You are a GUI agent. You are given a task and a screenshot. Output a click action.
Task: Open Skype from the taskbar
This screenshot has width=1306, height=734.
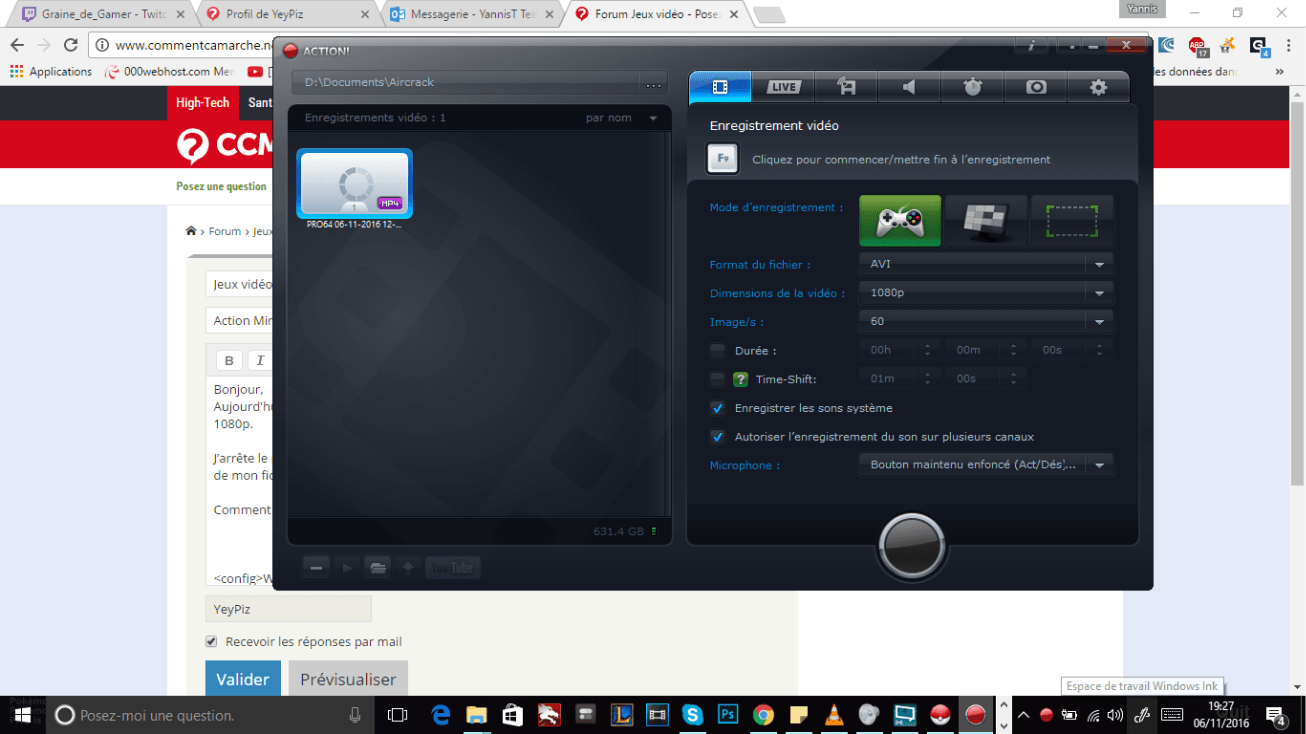[692, 715]
